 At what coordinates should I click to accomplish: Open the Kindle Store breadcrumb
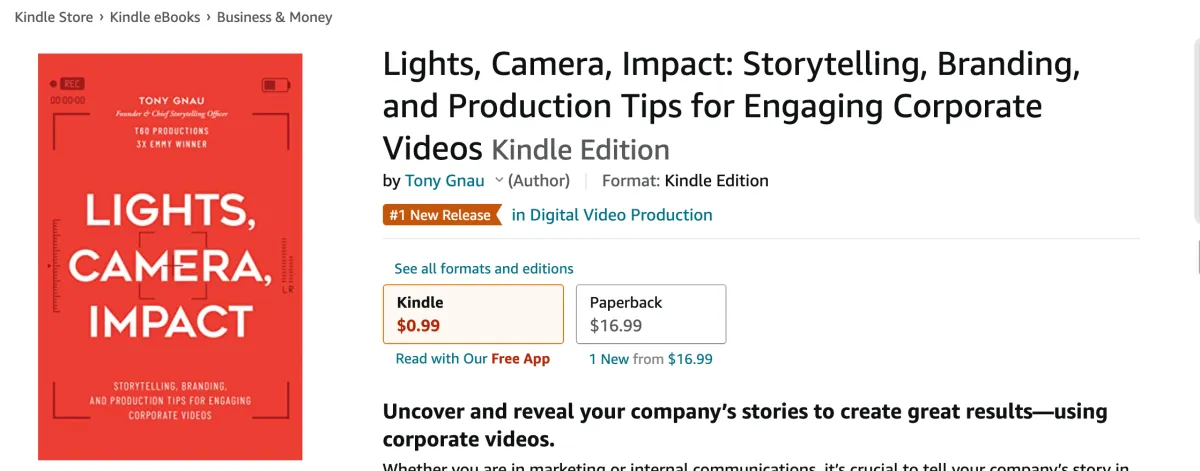tap(54, 17)
